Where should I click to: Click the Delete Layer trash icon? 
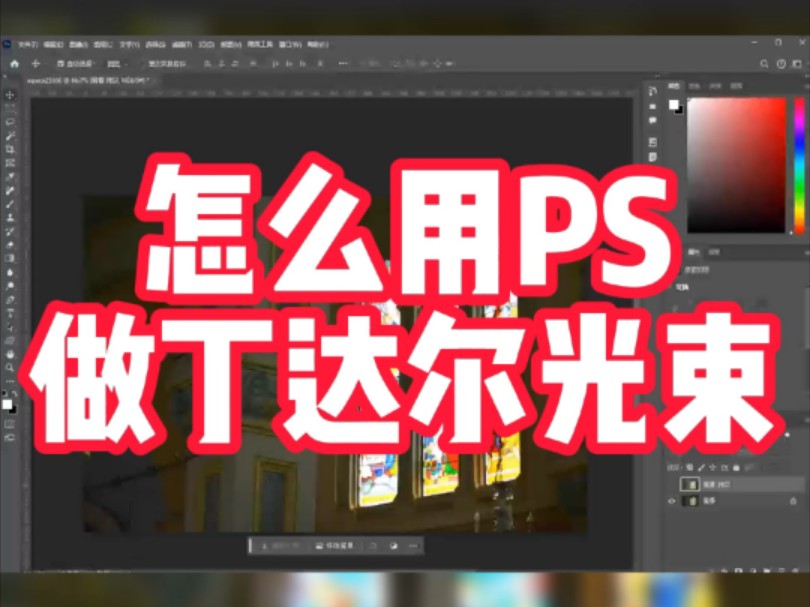797,570
